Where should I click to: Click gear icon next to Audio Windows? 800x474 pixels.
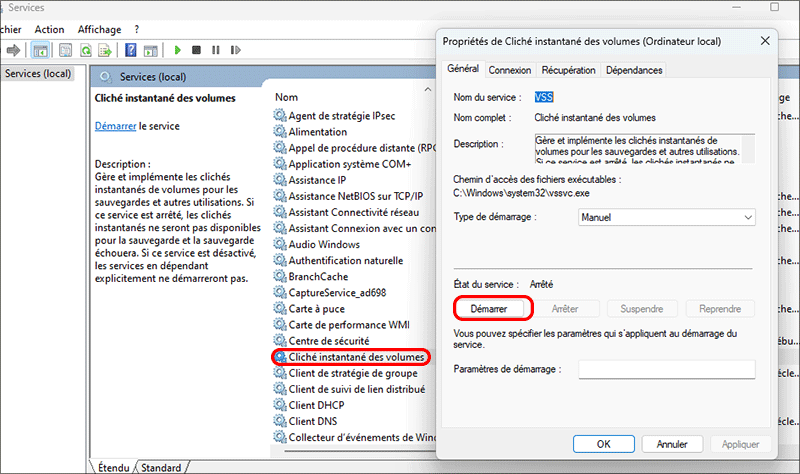point(280,244)
